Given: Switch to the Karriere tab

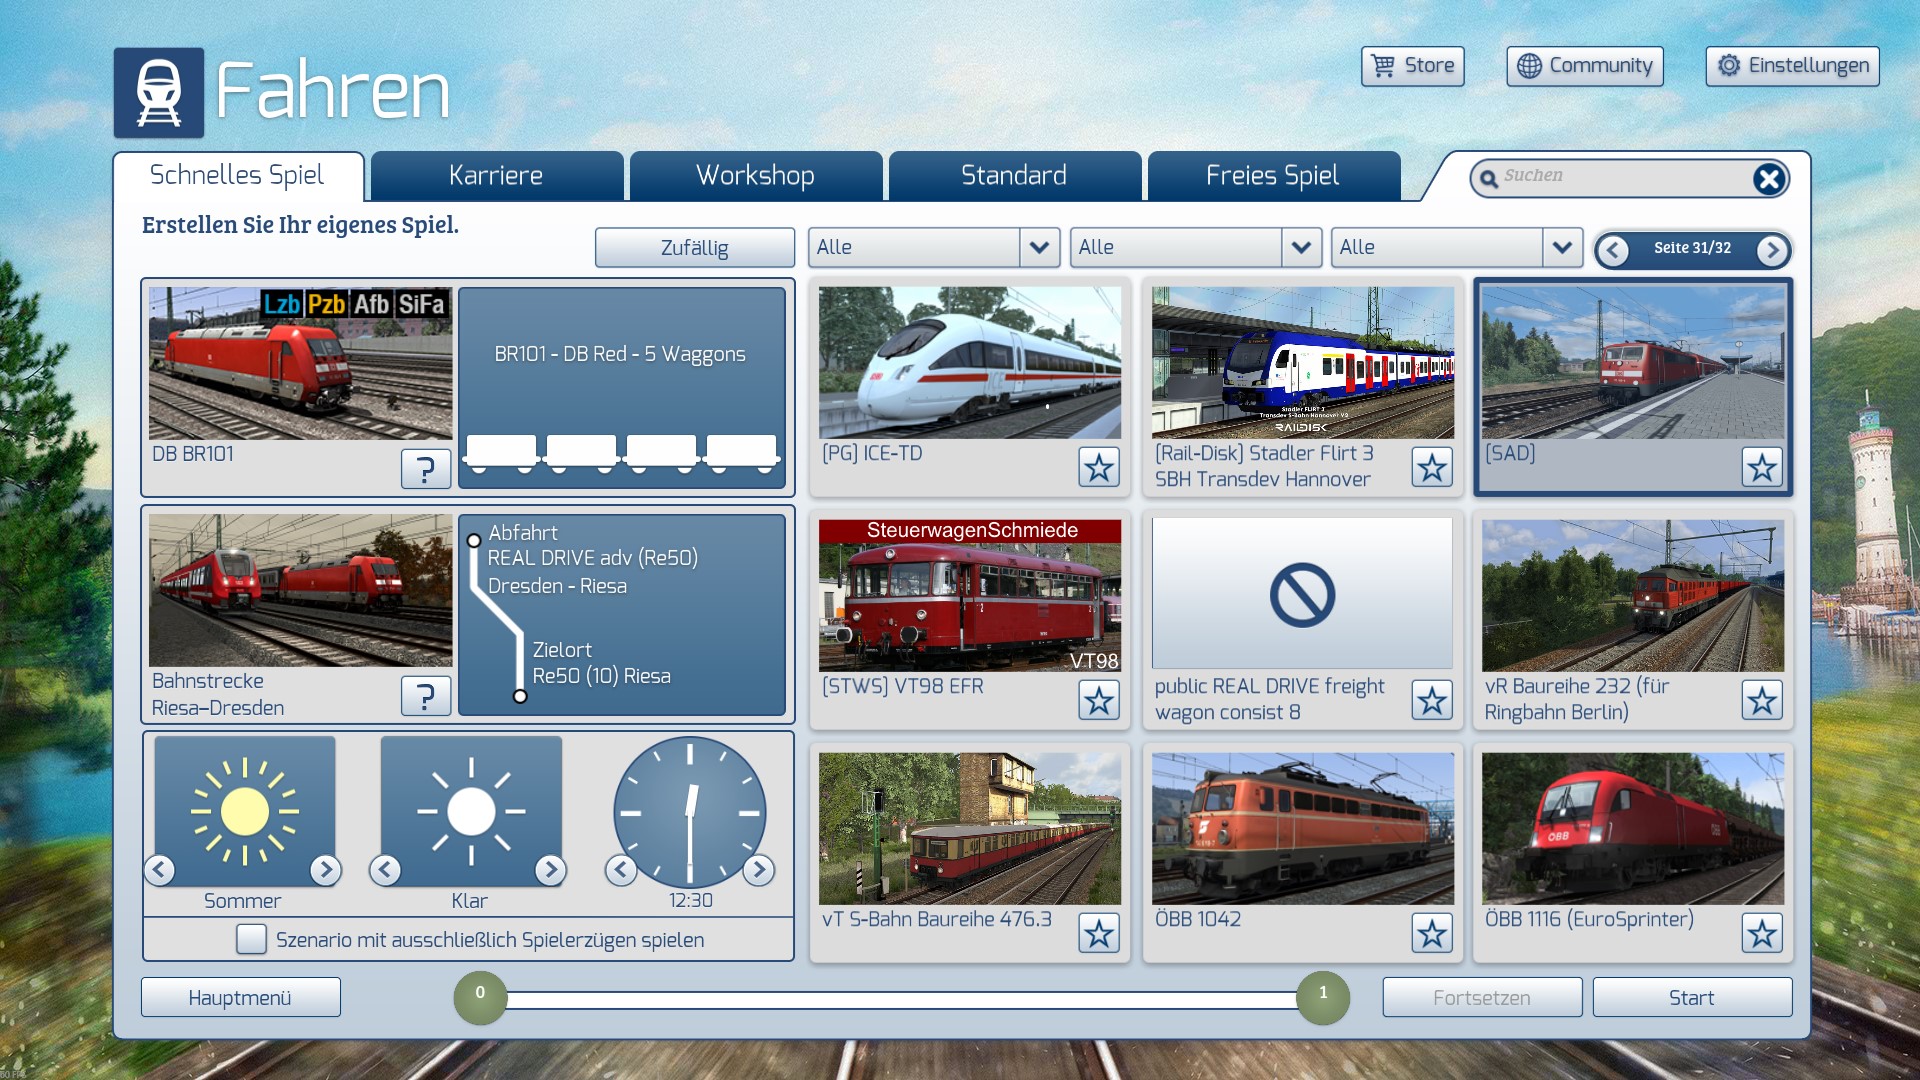Looking at the screenshot, I should pyautogui.click(x=496, y=176).
